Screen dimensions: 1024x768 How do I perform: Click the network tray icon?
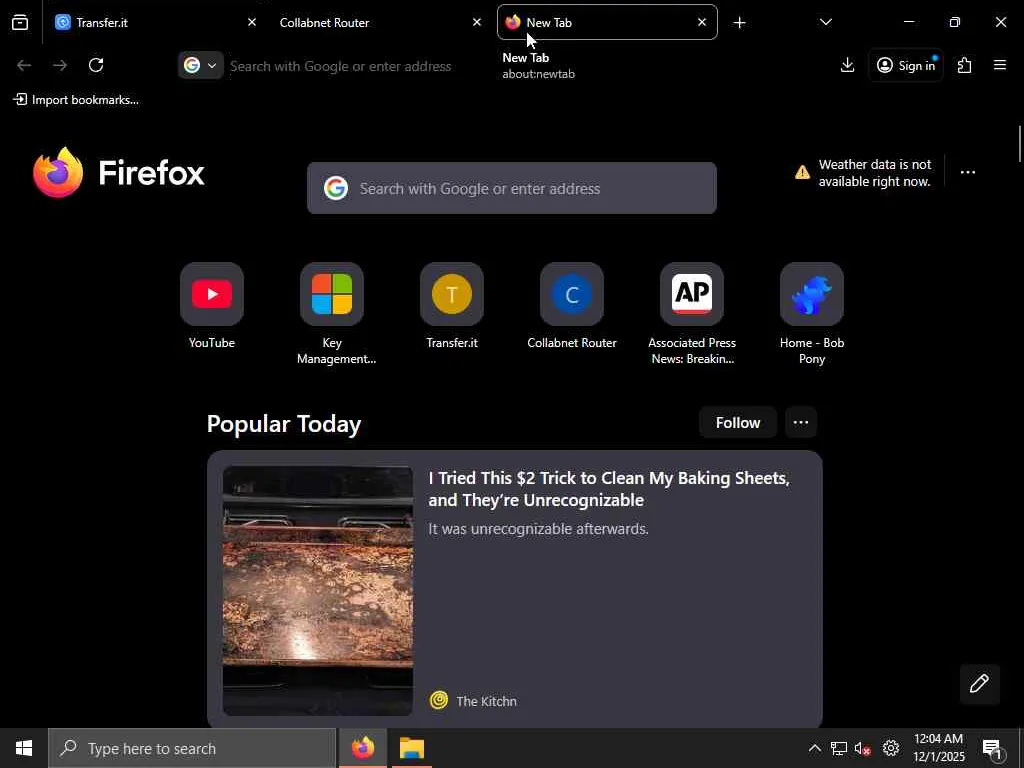click(x=839, y=748)
